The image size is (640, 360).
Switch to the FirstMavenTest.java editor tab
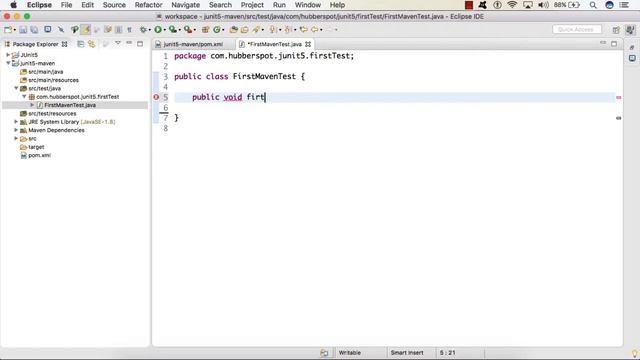[274, 44]
